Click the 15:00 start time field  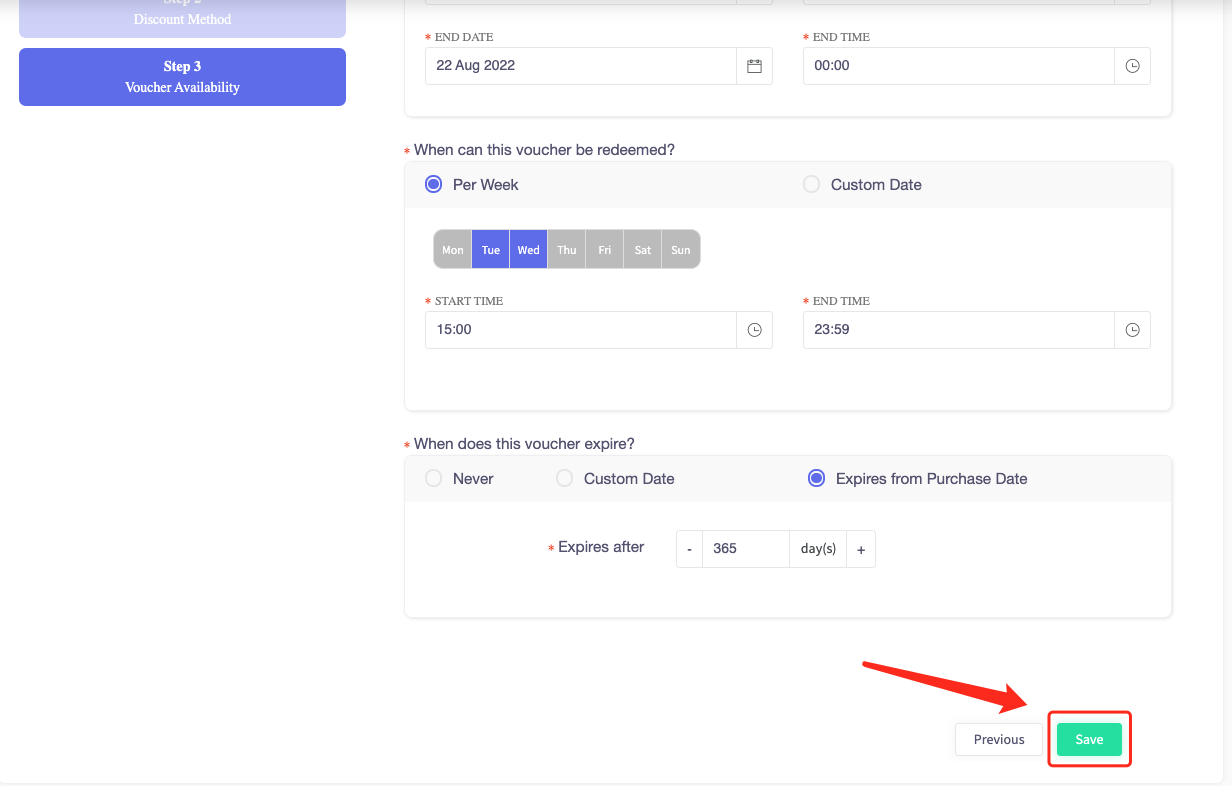click(x=581, y=330)
